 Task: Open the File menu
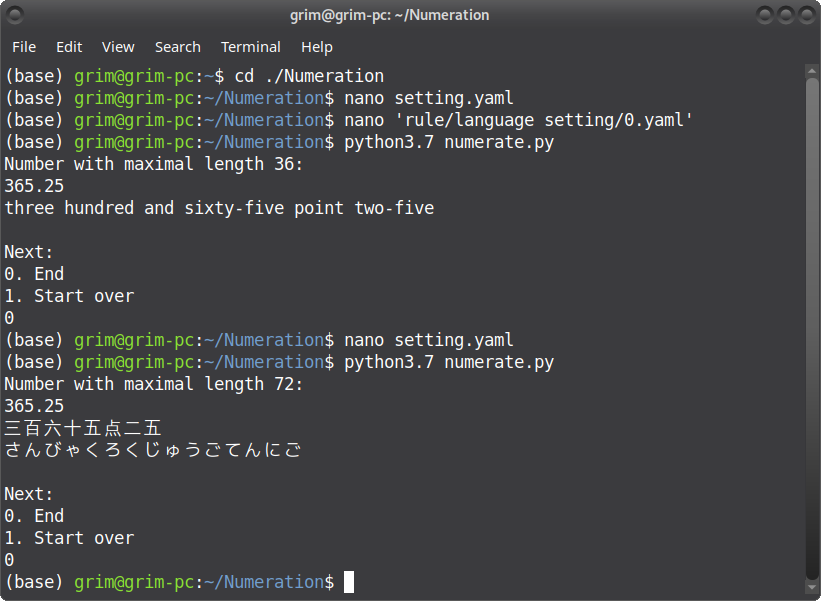[24, 47]
